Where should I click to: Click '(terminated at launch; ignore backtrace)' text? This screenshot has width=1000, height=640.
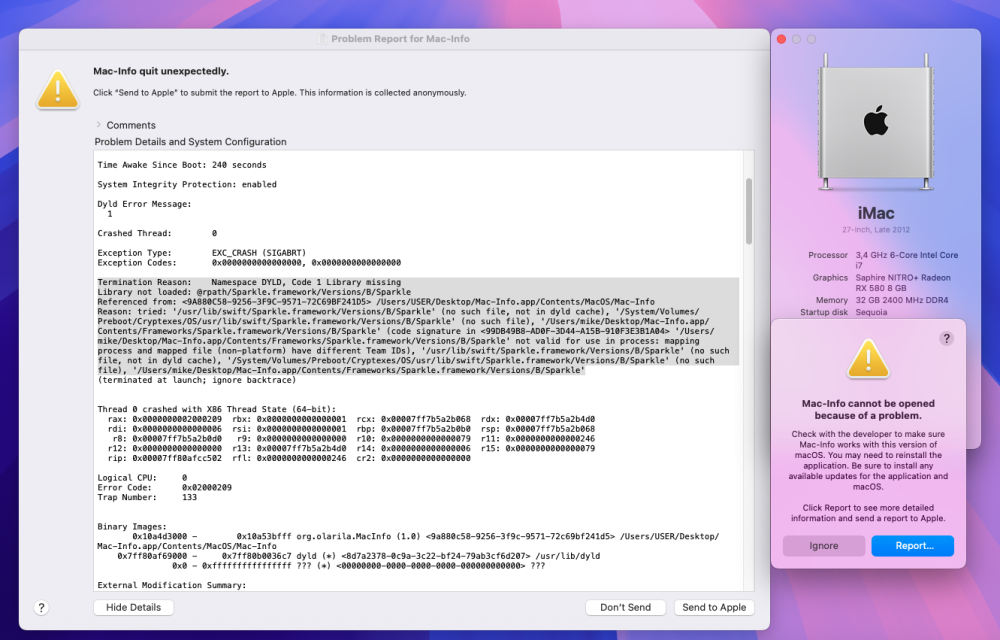pos(196,380)
